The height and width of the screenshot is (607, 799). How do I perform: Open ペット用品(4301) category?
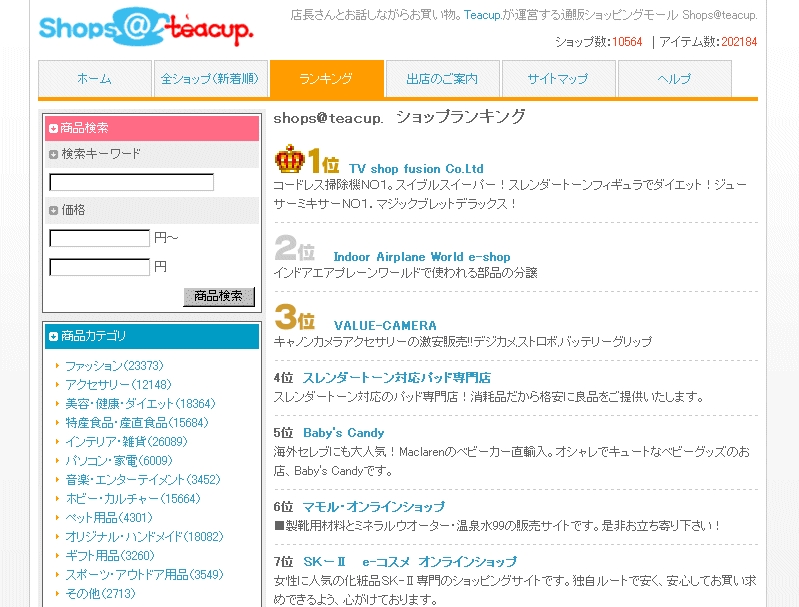click(x=109, y=517)
